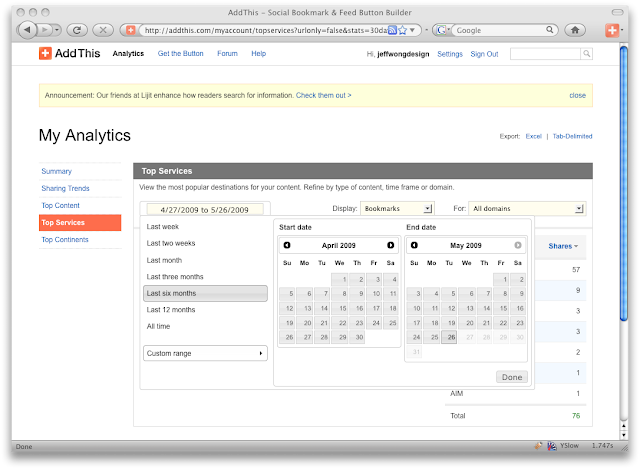The image size is (640, 469).
Task: Go to previous month in Start date calendar
Action: click(x=287, y=245)
